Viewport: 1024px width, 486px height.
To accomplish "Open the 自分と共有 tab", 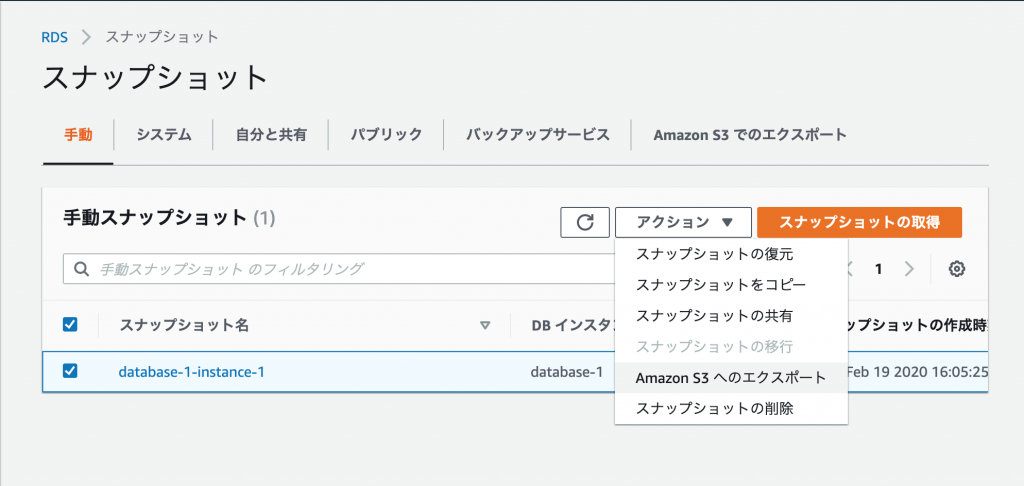I will (x=271, y=134).
